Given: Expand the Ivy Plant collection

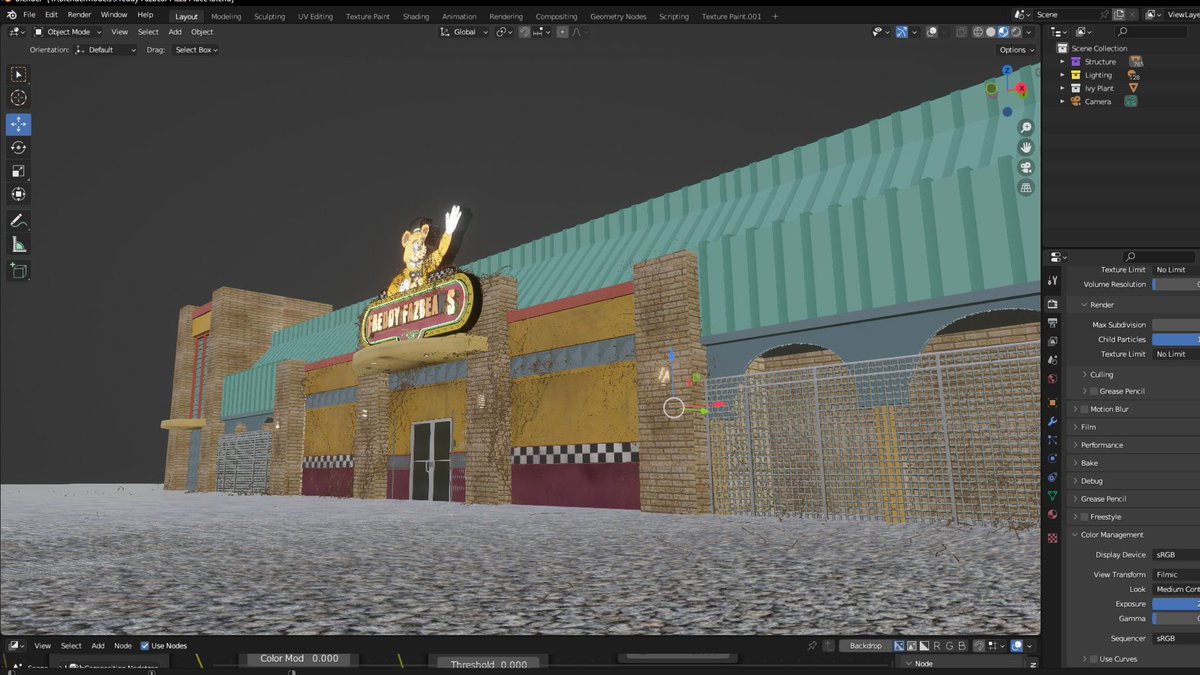Looking at the screenshot, I should click(x=1062, y=88).
